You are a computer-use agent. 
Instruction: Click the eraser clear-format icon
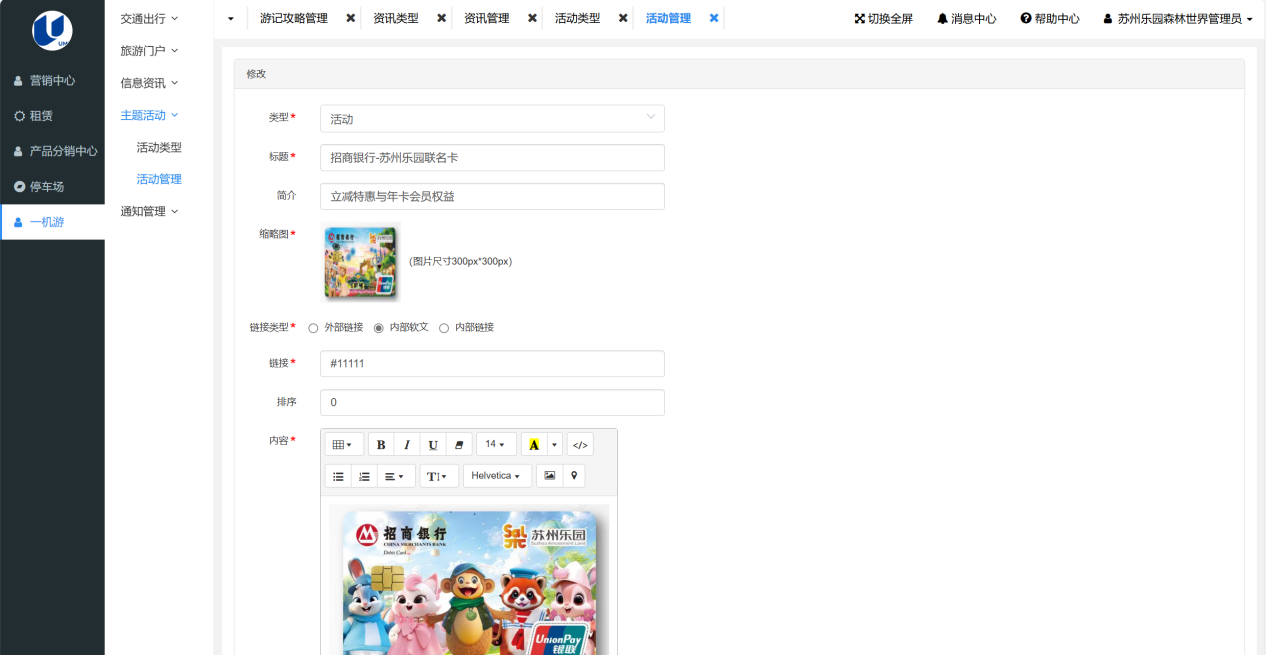(459, 444)
